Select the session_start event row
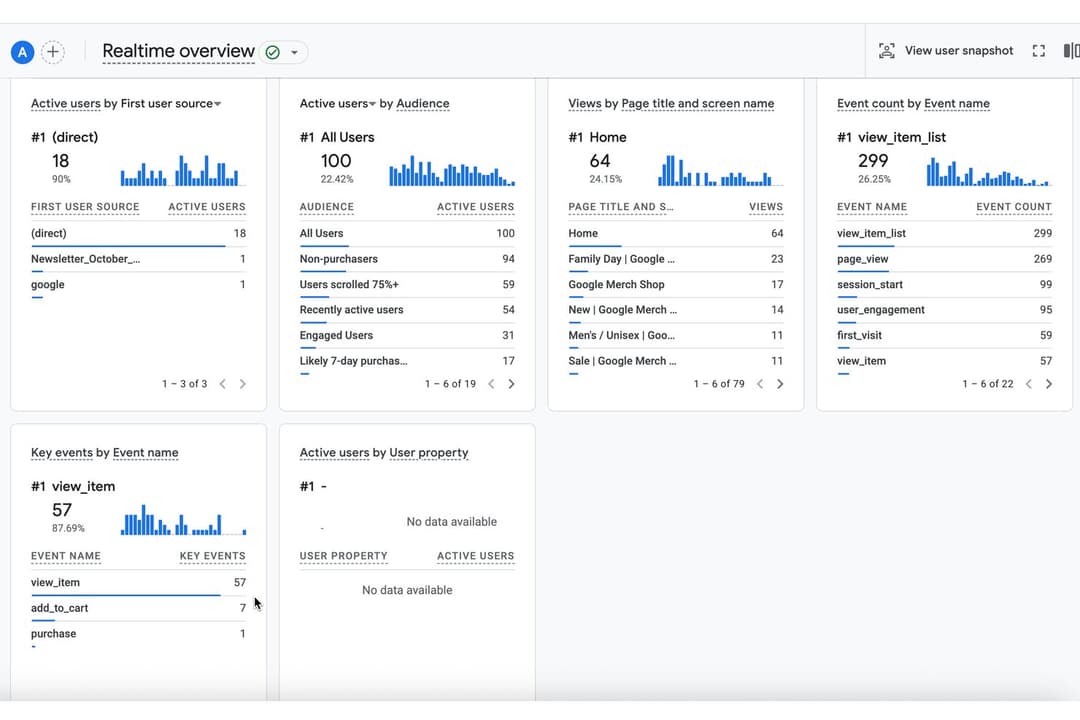This screenshot has height=720, width=1080. click(944, 285)
